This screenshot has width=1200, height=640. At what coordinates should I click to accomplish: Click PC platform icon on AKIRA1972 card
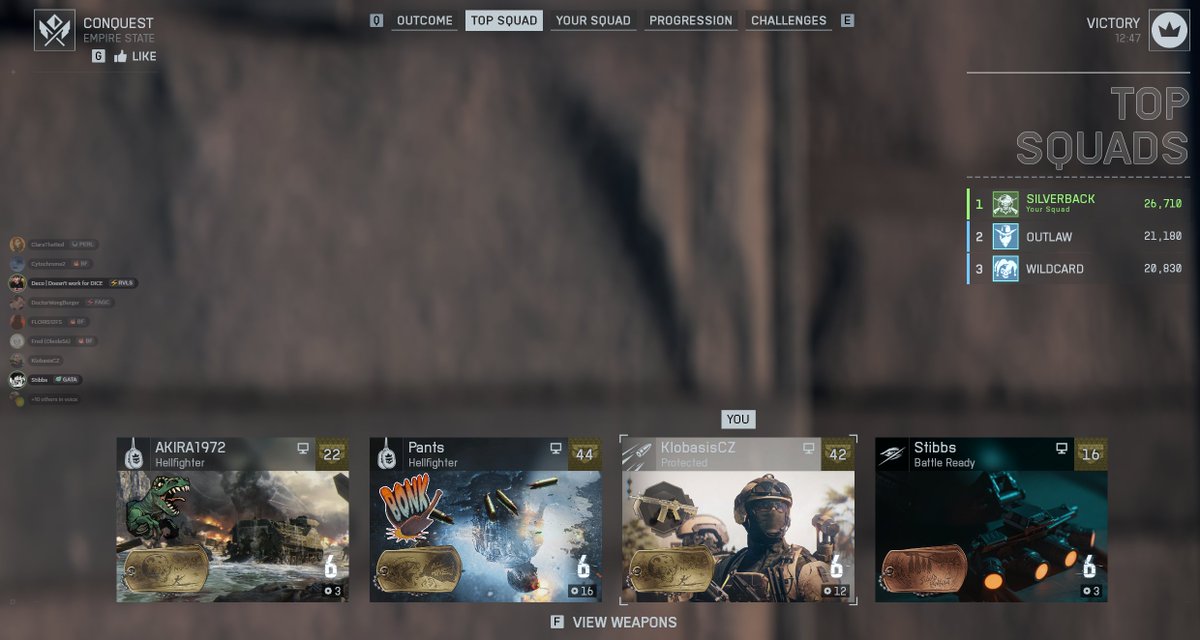303,449
